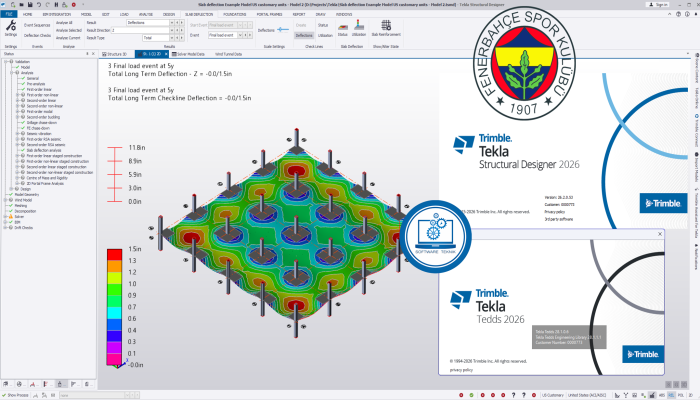Click the red swatch in the deflection legend
Image resolution: width=700 pixels, height=400 pixels.
(114, 254)
